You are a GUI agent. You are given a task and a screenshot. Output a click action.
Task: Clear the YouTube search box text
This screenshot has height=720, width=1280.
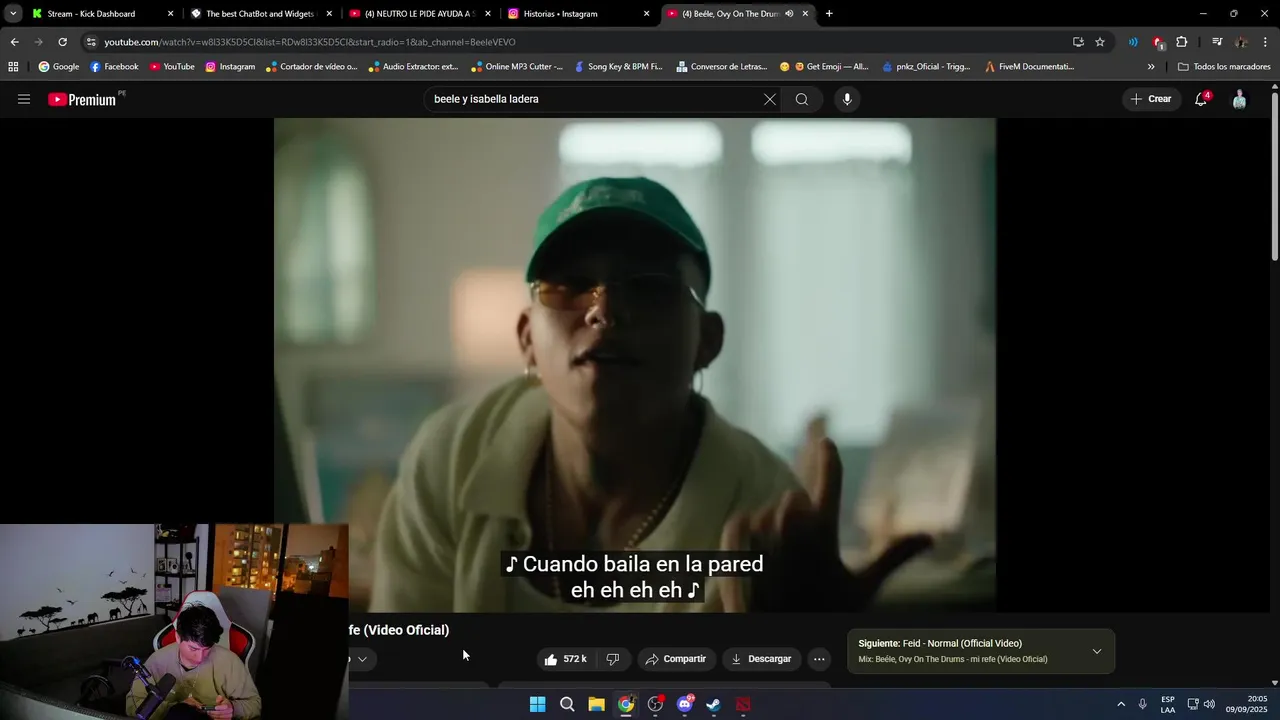pos(769,99)
